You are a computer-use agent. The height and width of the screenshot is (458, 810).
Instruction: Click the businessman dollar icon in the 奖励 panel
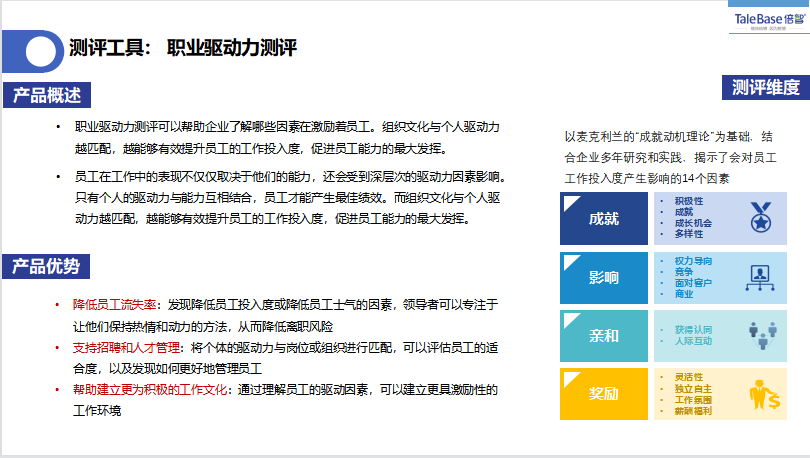(765, 394)
